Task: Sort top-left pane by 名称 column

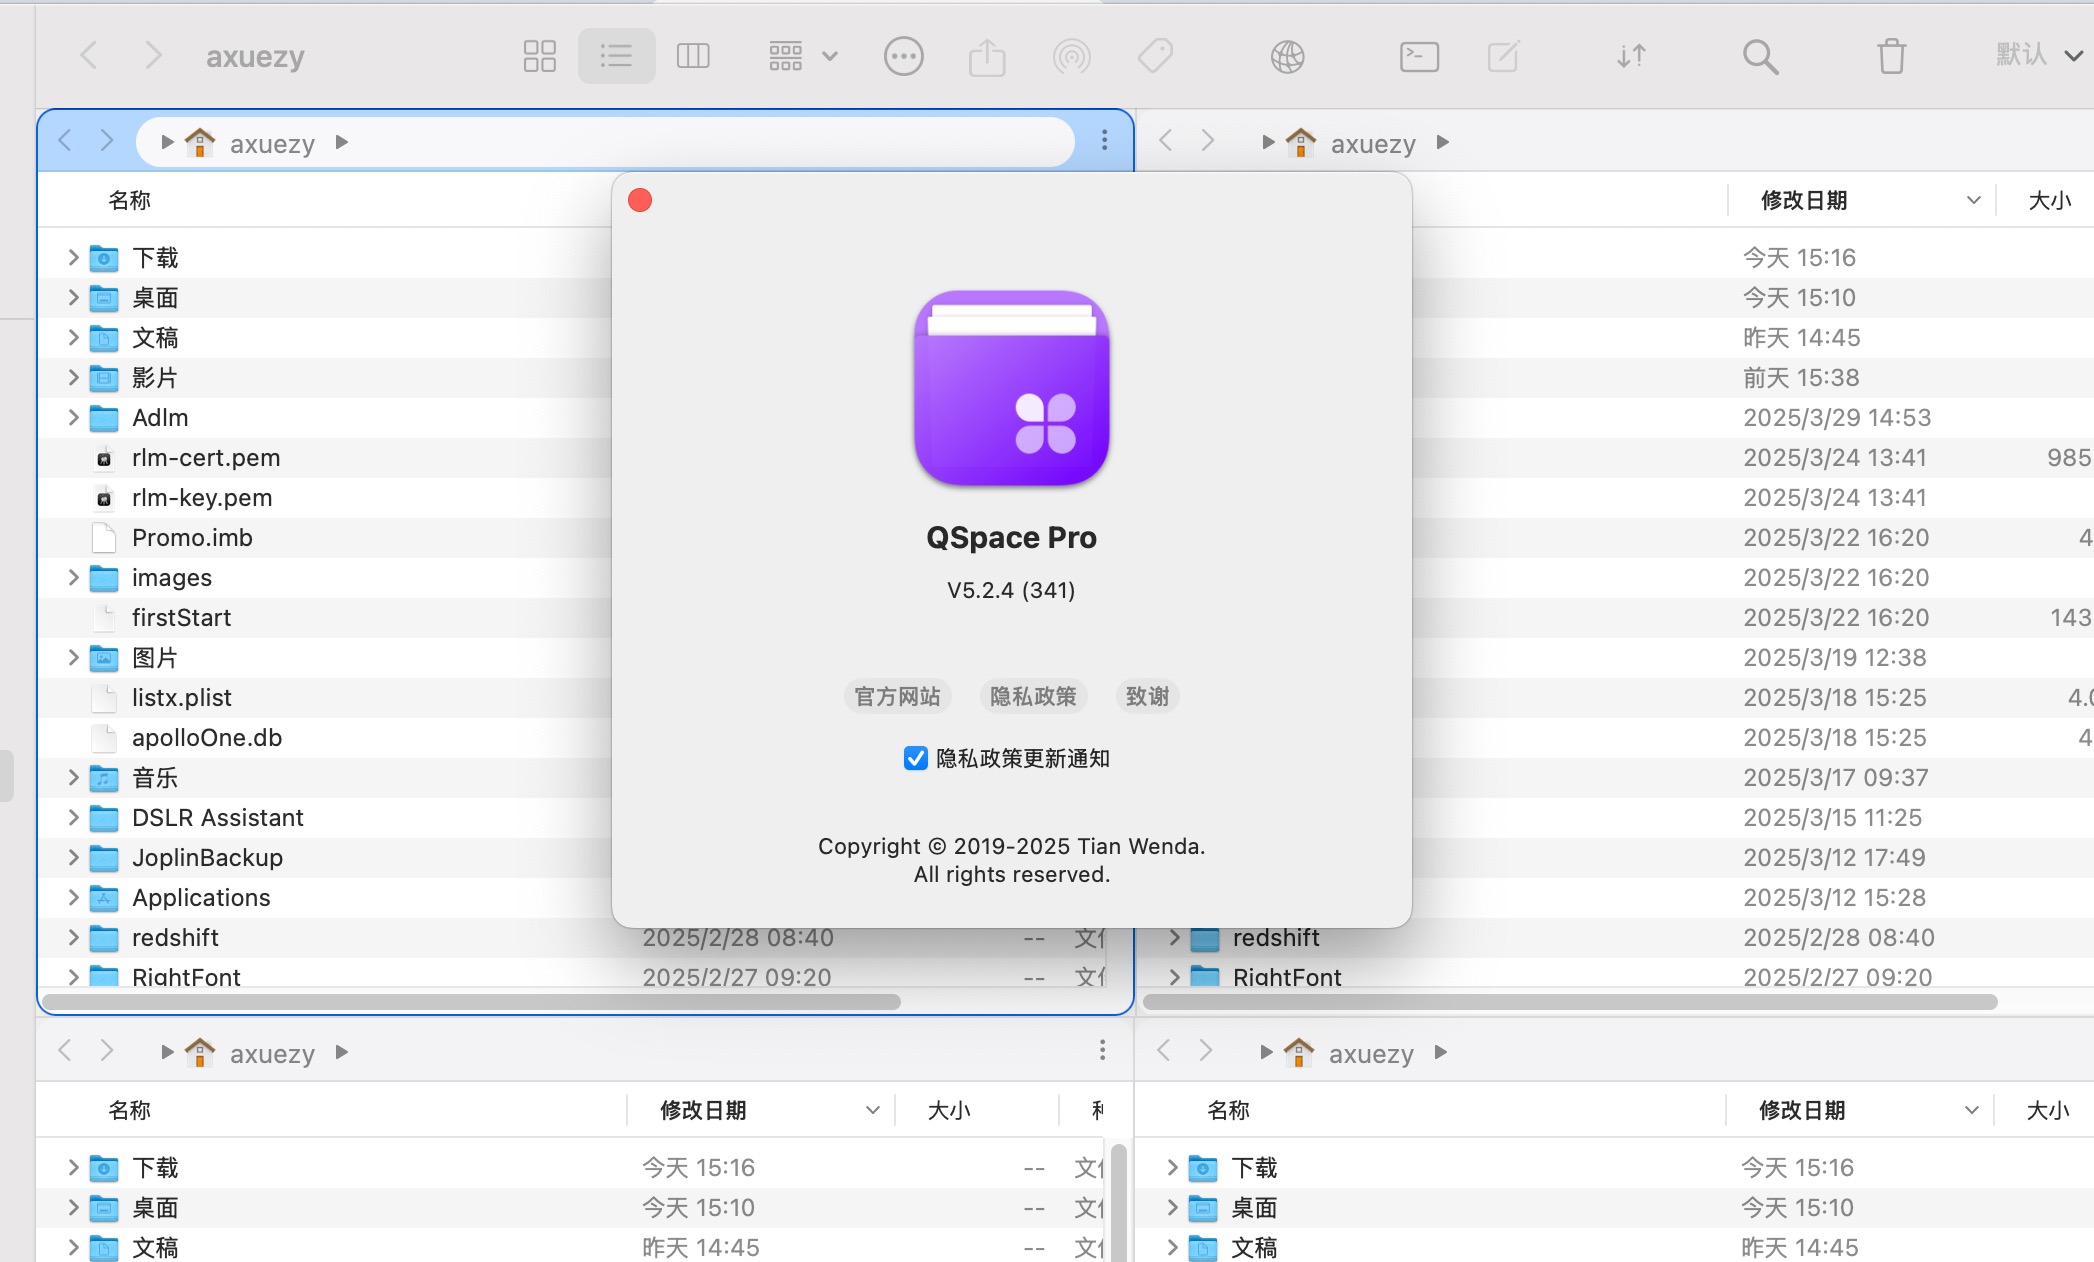Action: coord(129,200)
